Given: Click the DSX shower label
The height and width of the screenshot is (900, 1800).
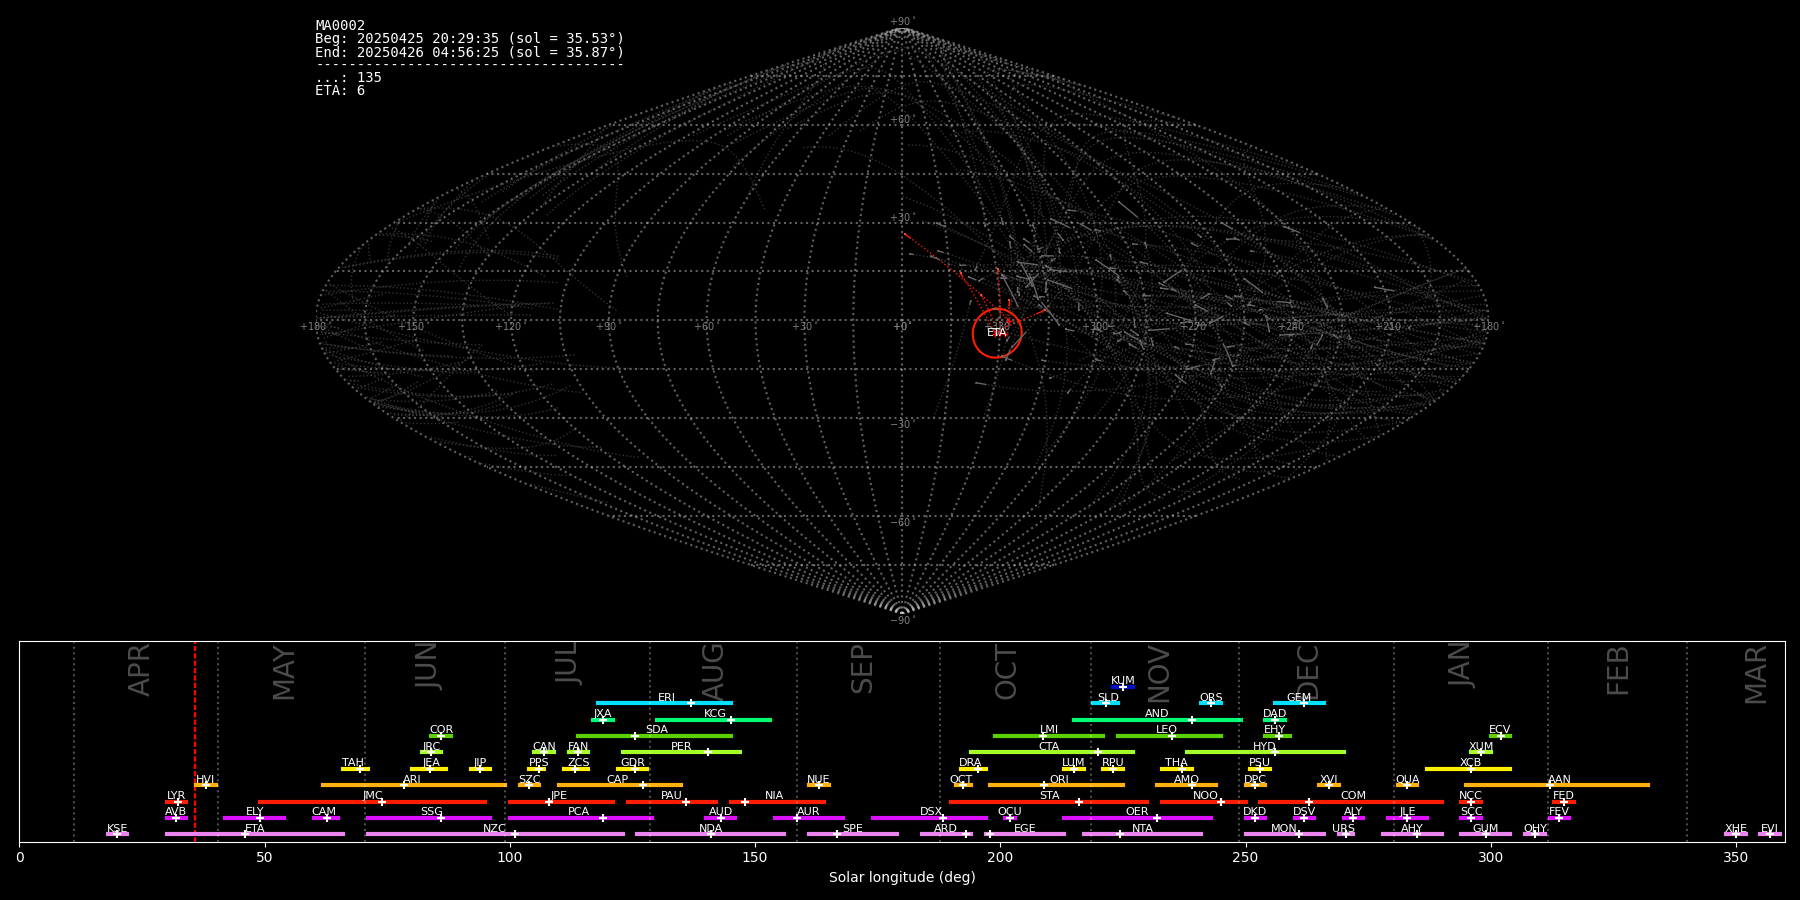Looking at the screenshot, I should pos(931,812).
